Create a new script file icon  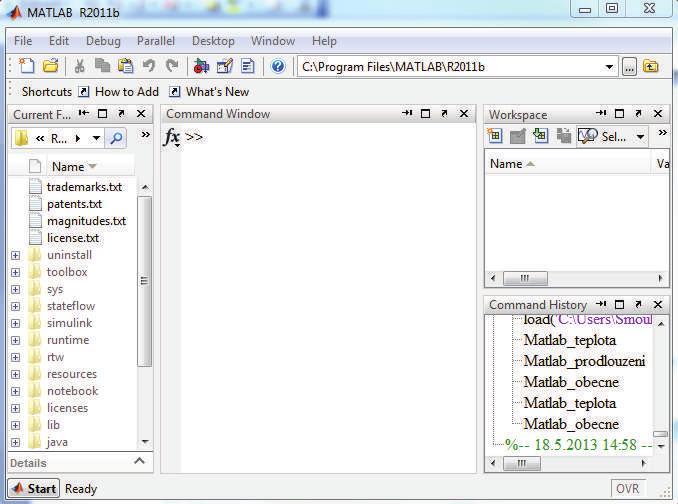[27, 66]
